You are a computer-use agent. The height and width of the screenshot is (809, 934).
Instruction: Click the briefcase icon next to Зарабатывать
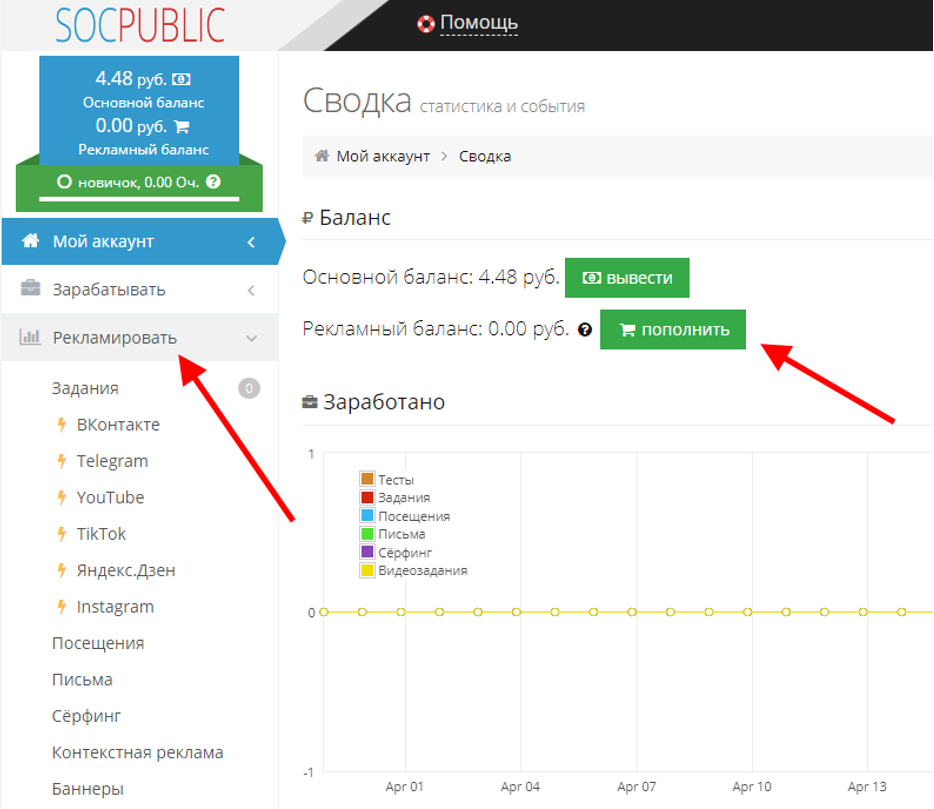(30, 288)
